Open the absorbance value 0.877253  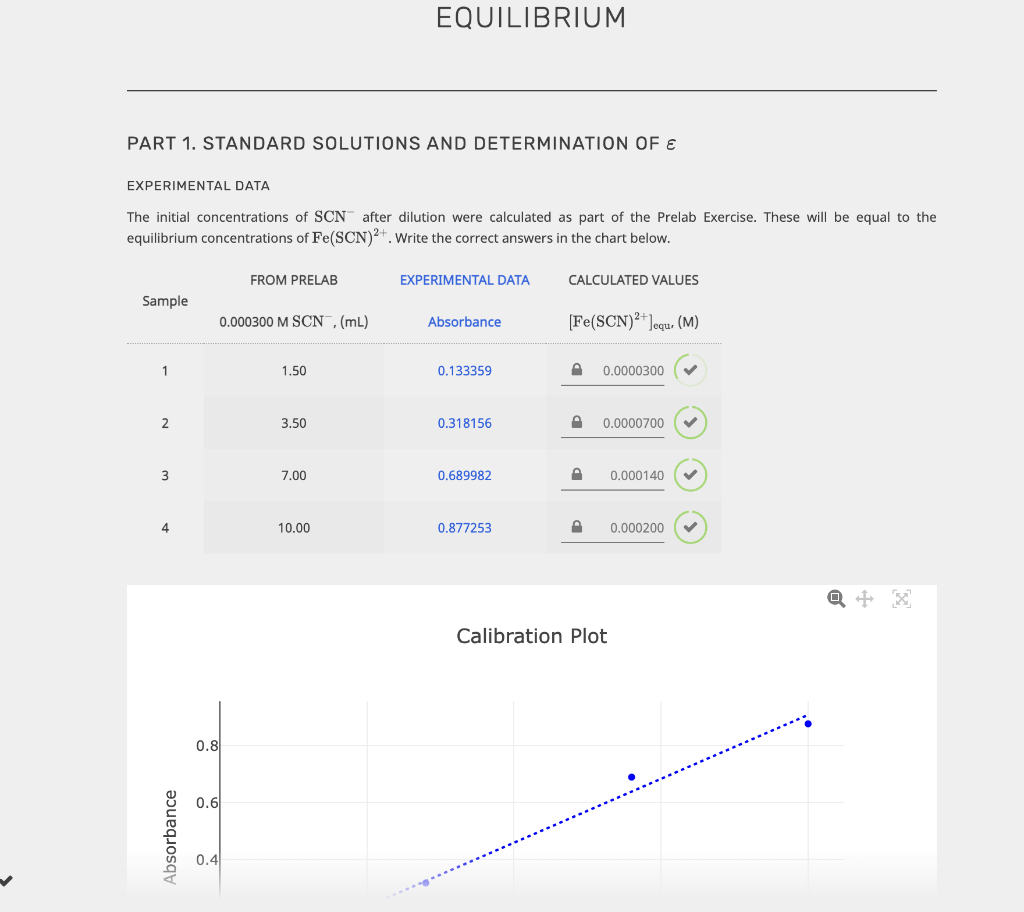(x=464, y=527)
